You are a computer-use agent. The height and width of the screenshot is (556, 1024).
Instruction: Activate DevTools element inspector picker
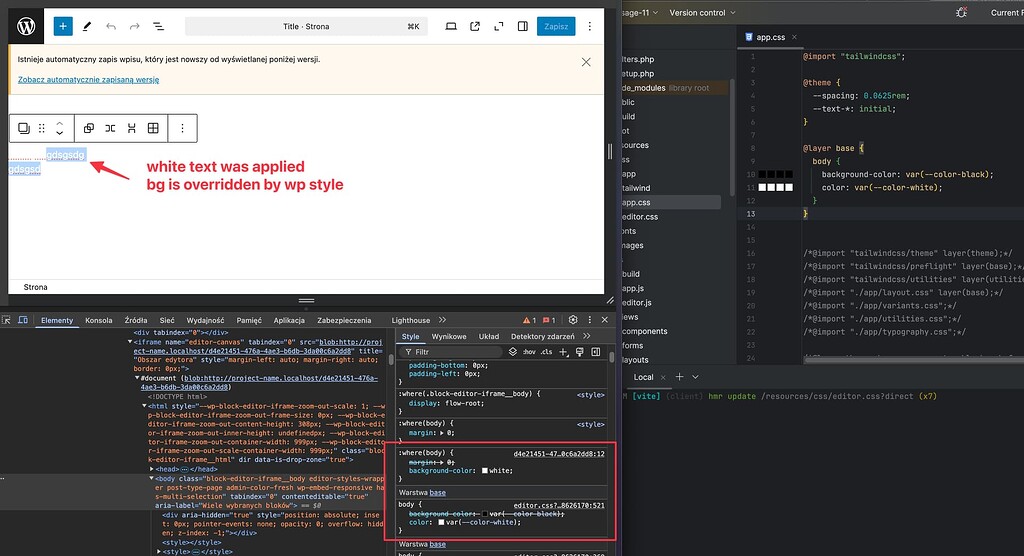[x=7, y=320]
